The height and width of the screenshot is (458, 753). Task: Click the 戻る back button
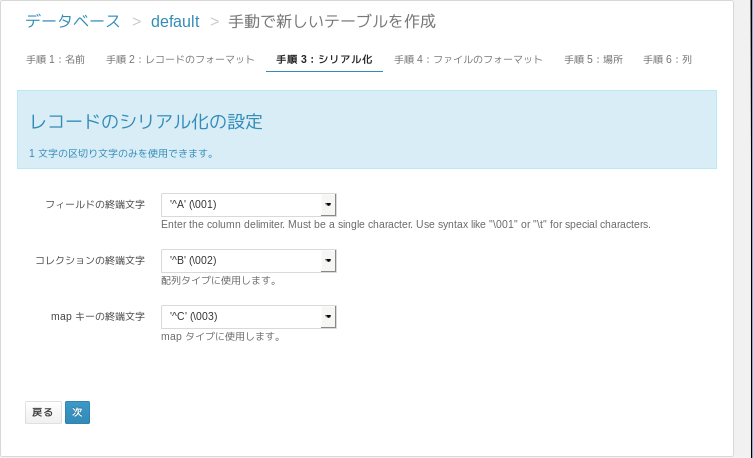tap(43, 412)
